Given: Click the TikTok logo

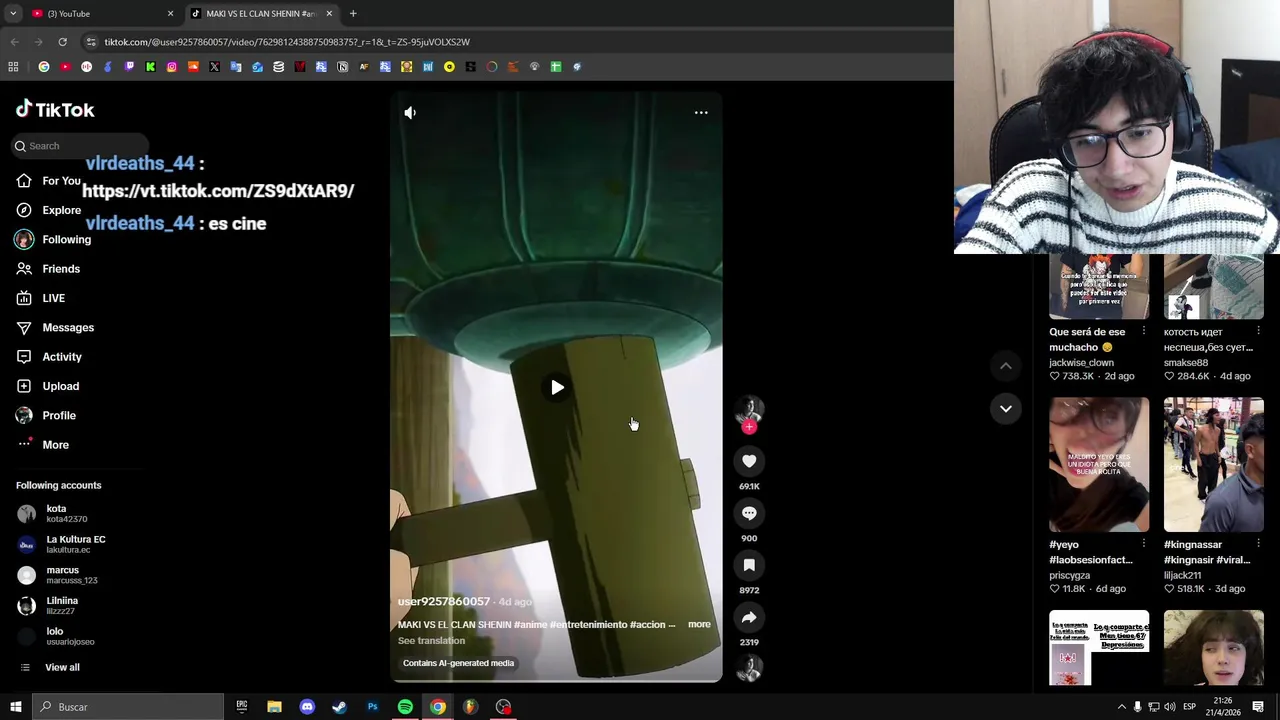Looking at the screenshot, I should pyautogui.click(x=55, y=109).
